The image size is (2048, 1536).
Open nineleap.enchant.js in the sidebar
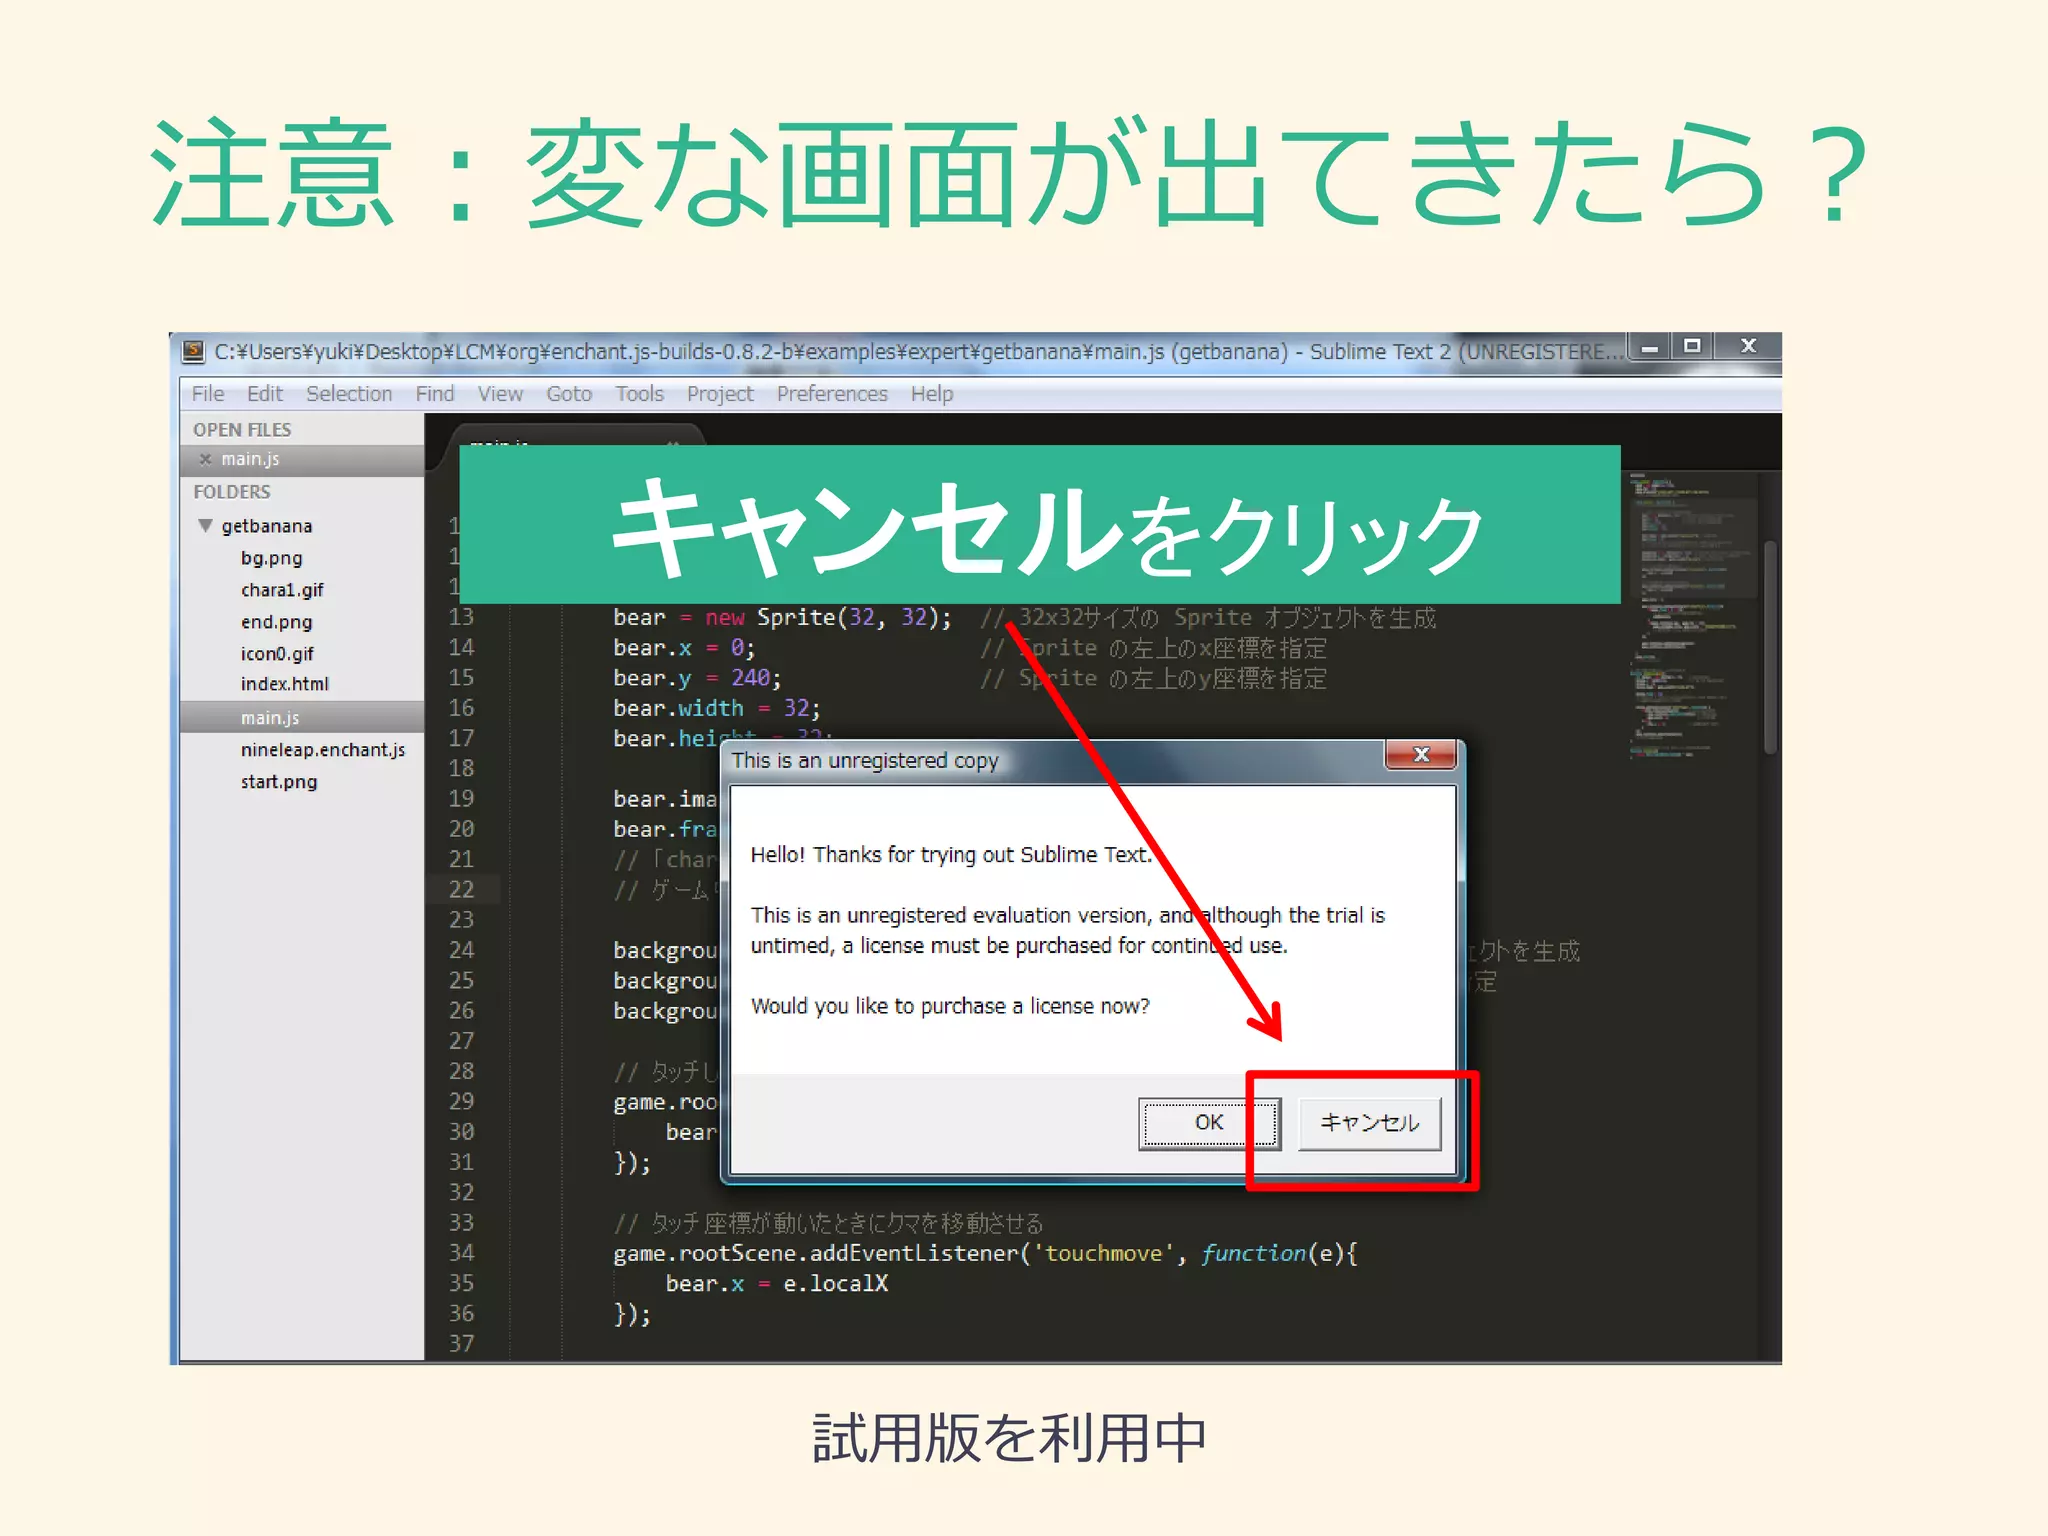click(x=323, y=750)
